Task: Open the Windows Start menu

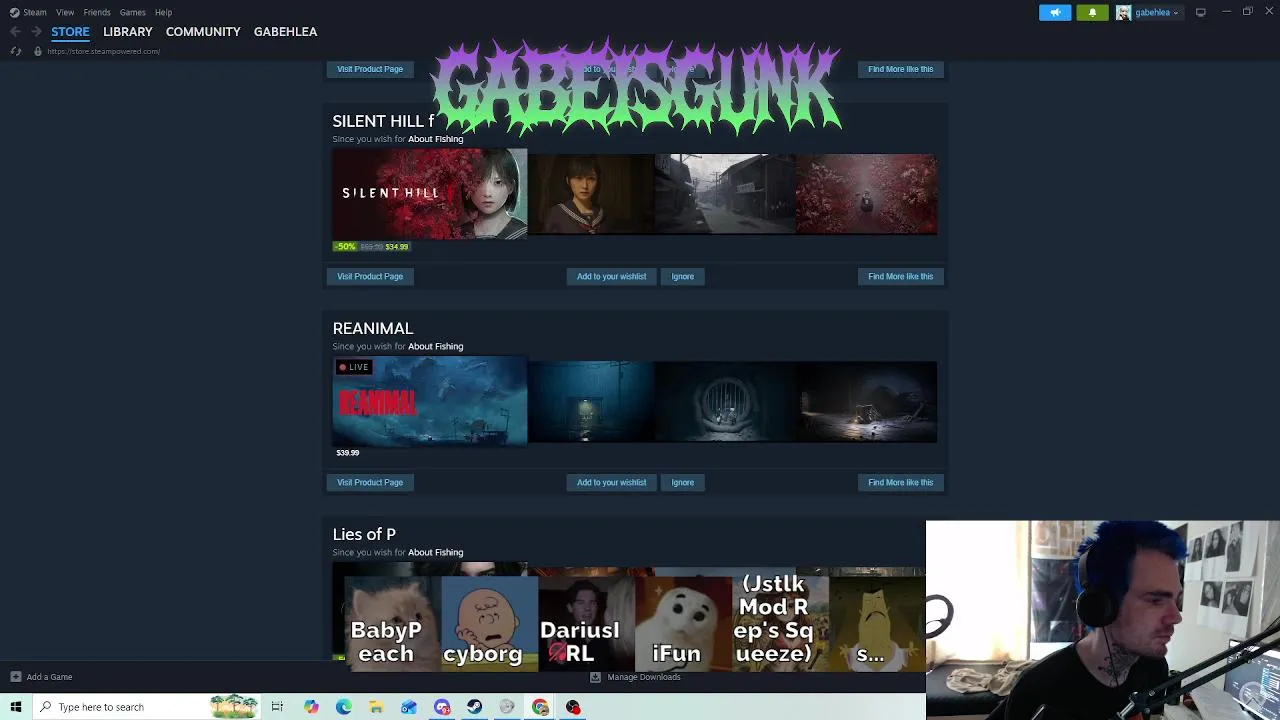Action: 15,707
